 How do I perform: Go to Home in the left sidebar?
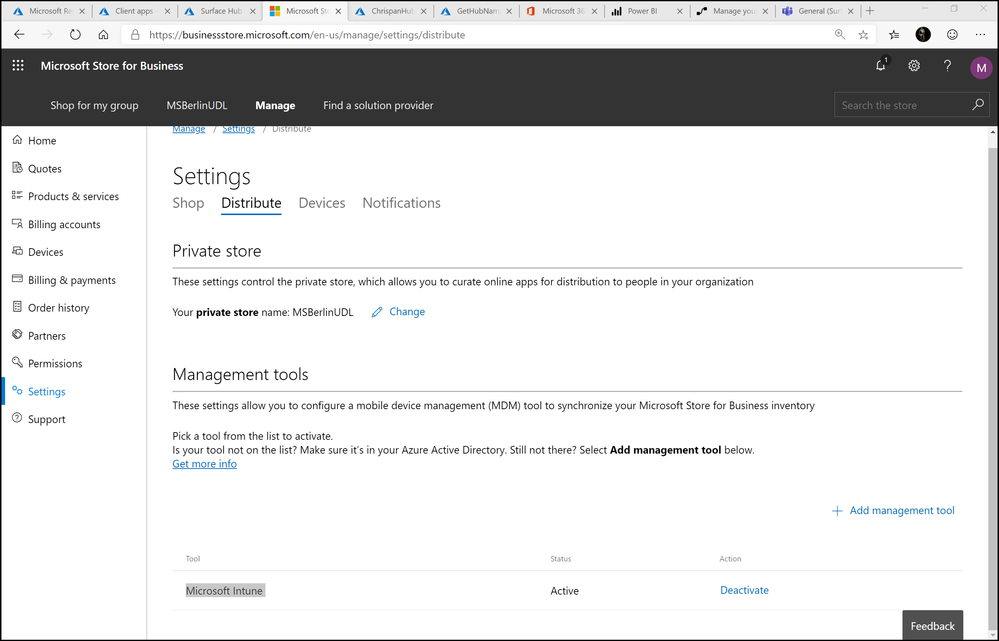click(34, 140)
